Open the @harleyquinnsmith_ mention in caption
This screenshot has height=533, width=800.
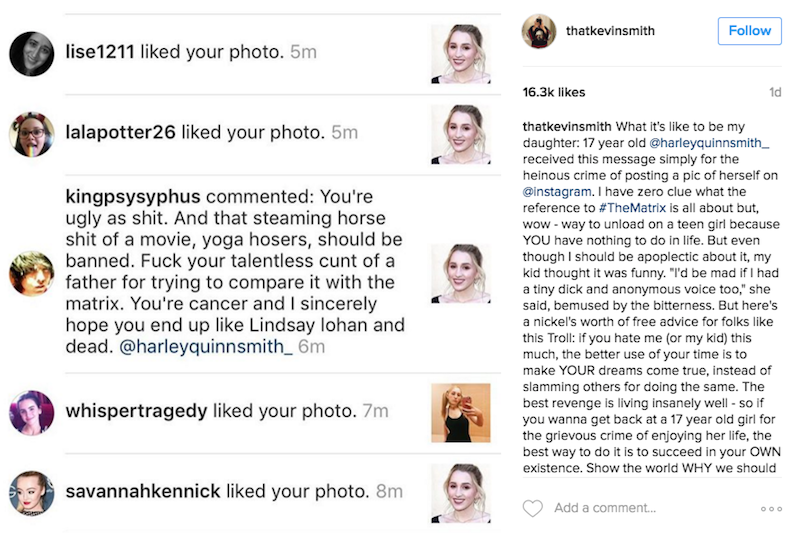tap(711, 142)
